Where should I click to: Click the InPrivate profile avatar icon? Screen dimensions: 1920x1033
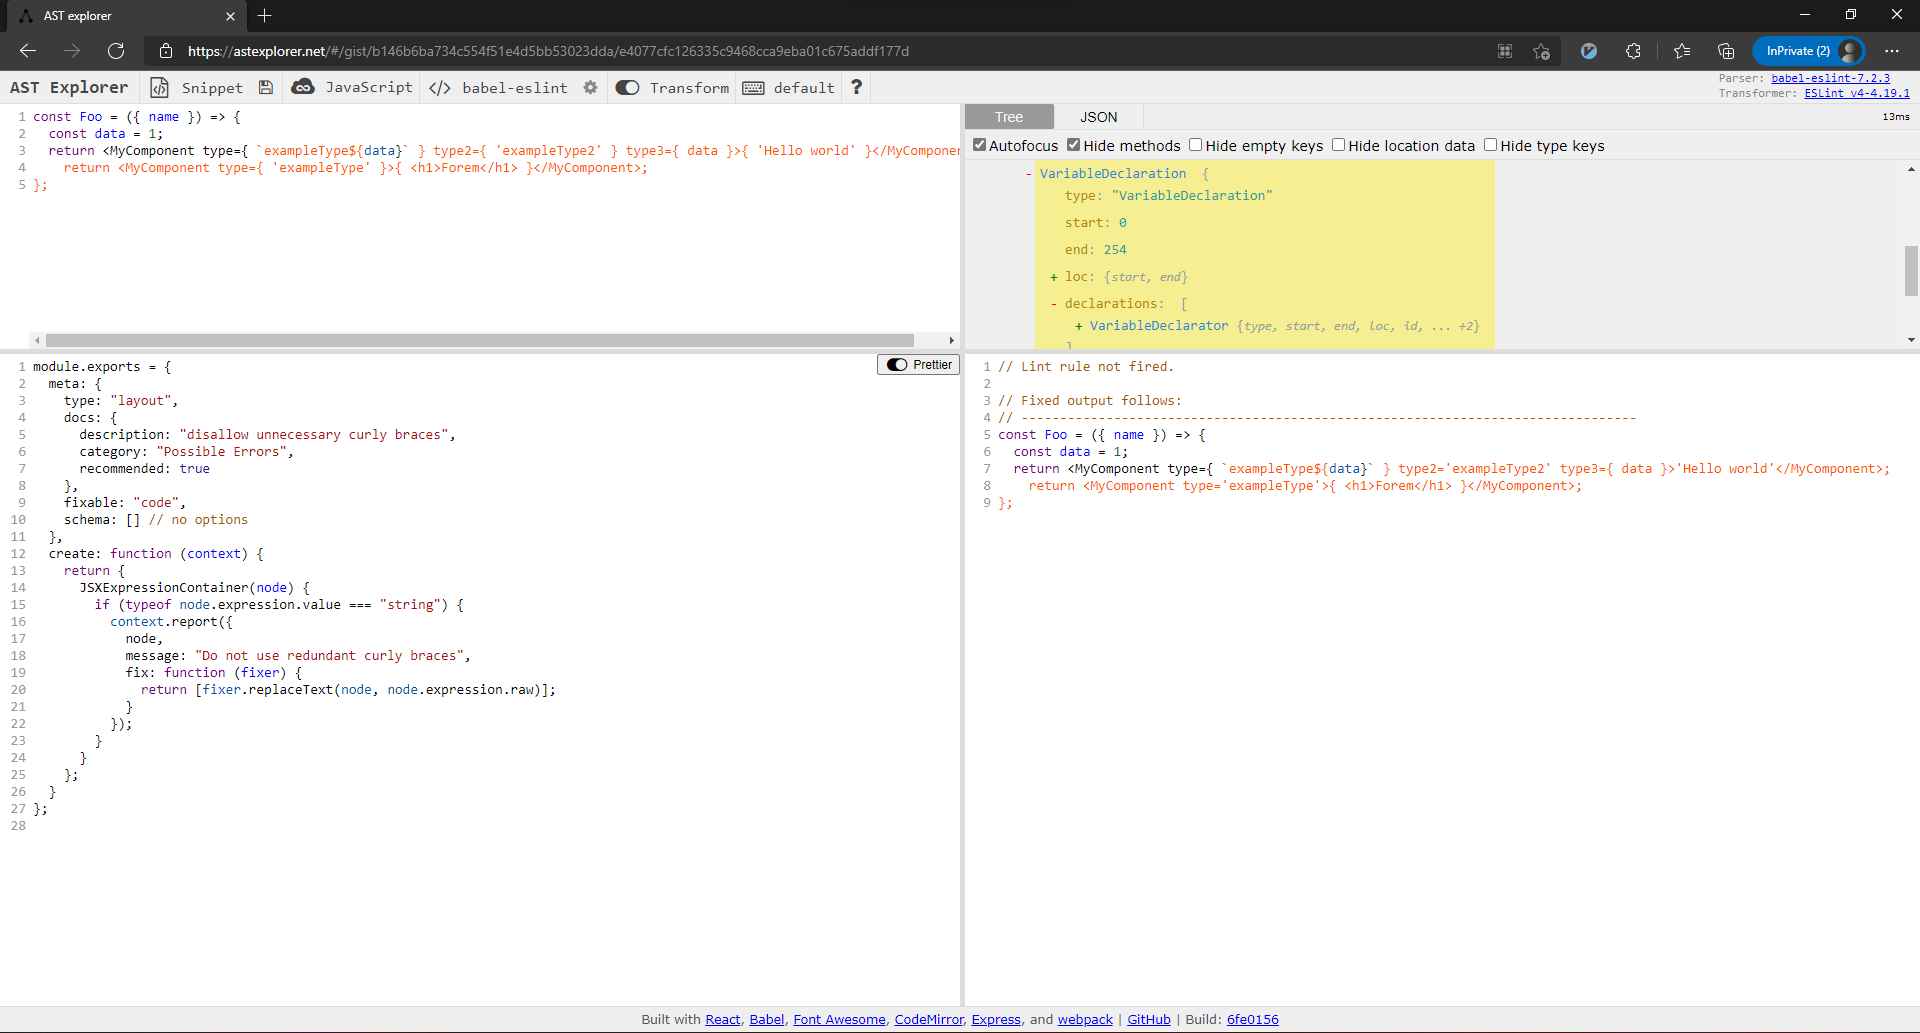tap(1851, 50)
